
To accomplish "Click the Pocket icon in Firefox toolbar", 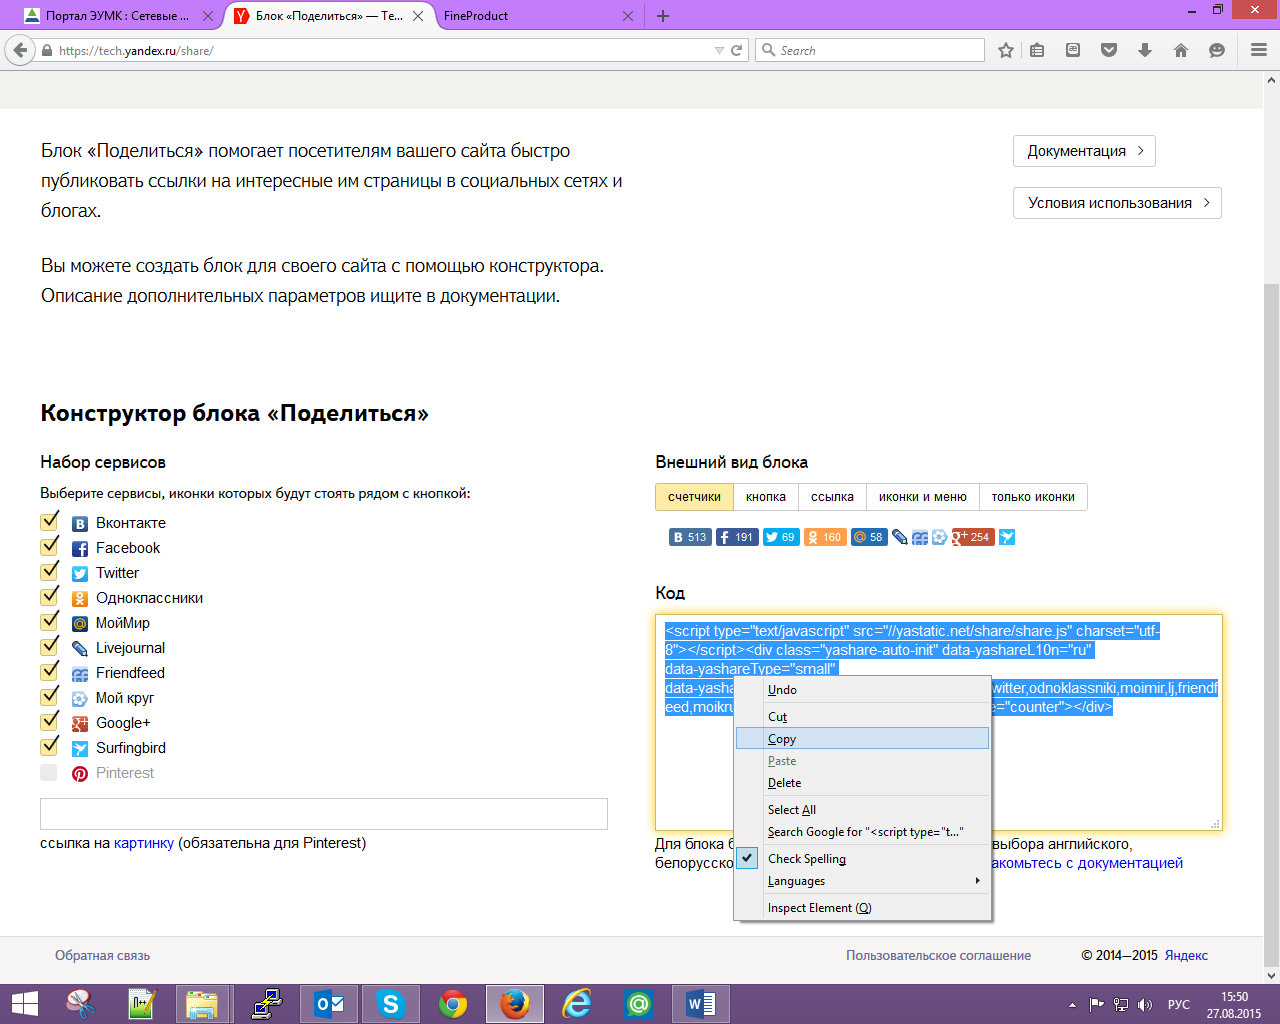I will click(1109, 50).
